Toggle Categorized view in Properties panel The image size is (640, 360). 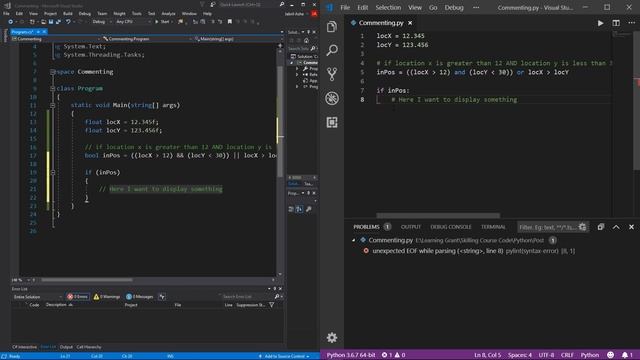291,209
